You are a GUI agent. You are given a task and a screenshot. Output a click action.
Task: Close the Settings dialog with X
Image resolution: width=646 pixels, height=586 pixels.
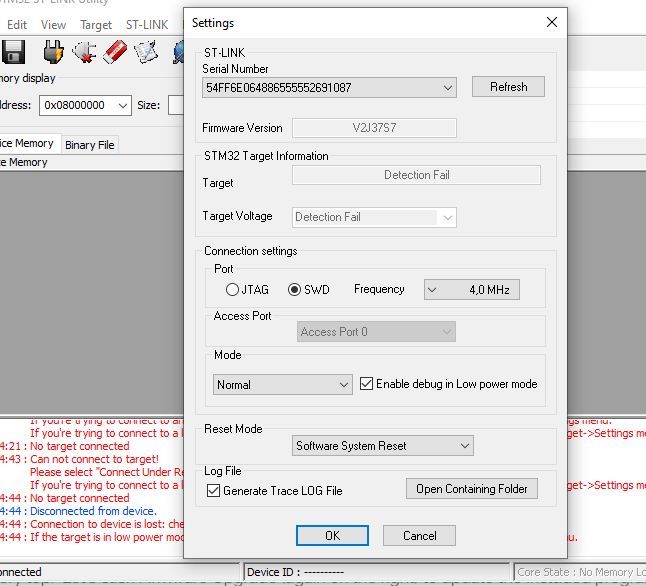[552, 22]
